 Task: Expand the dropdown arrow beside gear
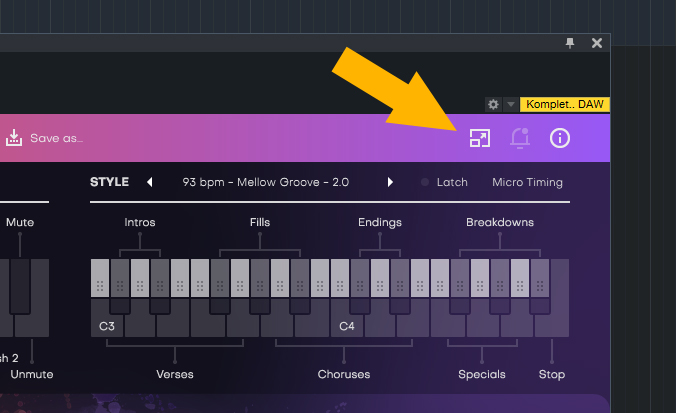[510, 104]
